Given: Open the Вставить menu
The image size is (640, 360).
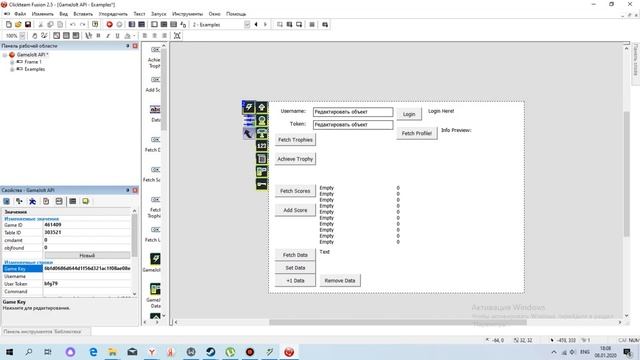Looking at the screenshot, I should point(83,14).
